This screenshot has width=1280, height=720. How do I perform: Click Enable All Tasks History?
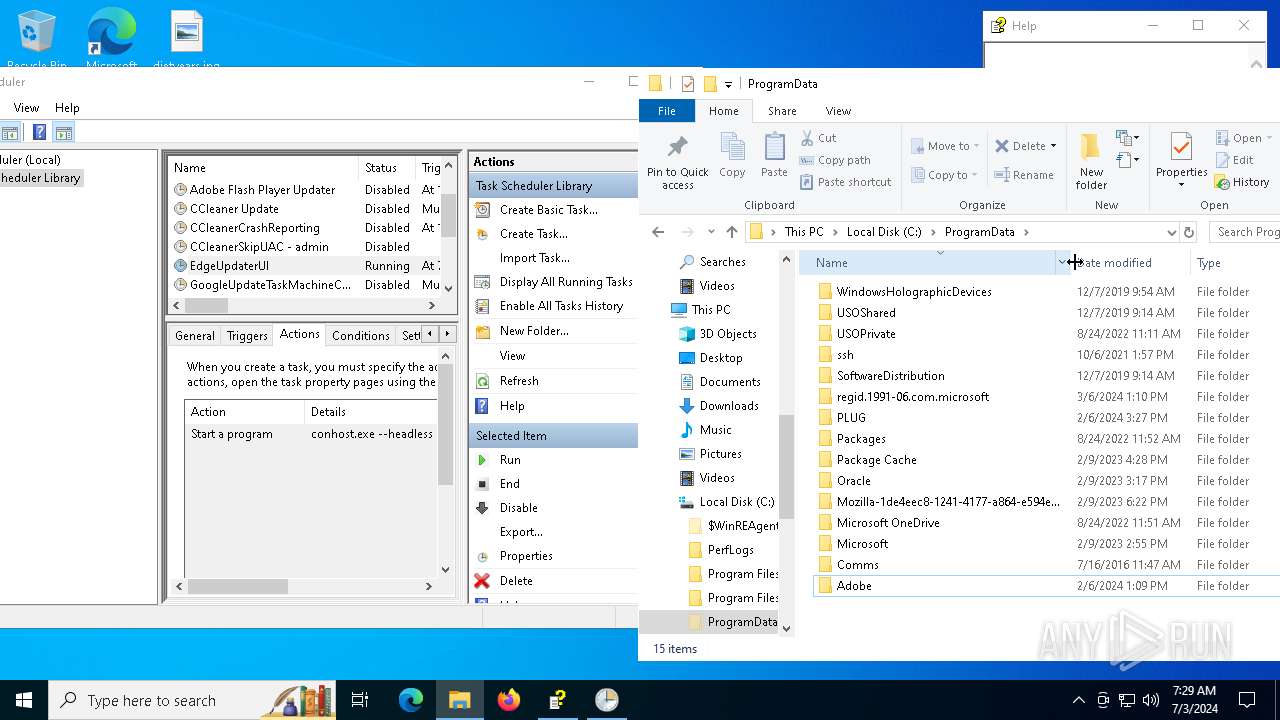click(x=561, y=306)
